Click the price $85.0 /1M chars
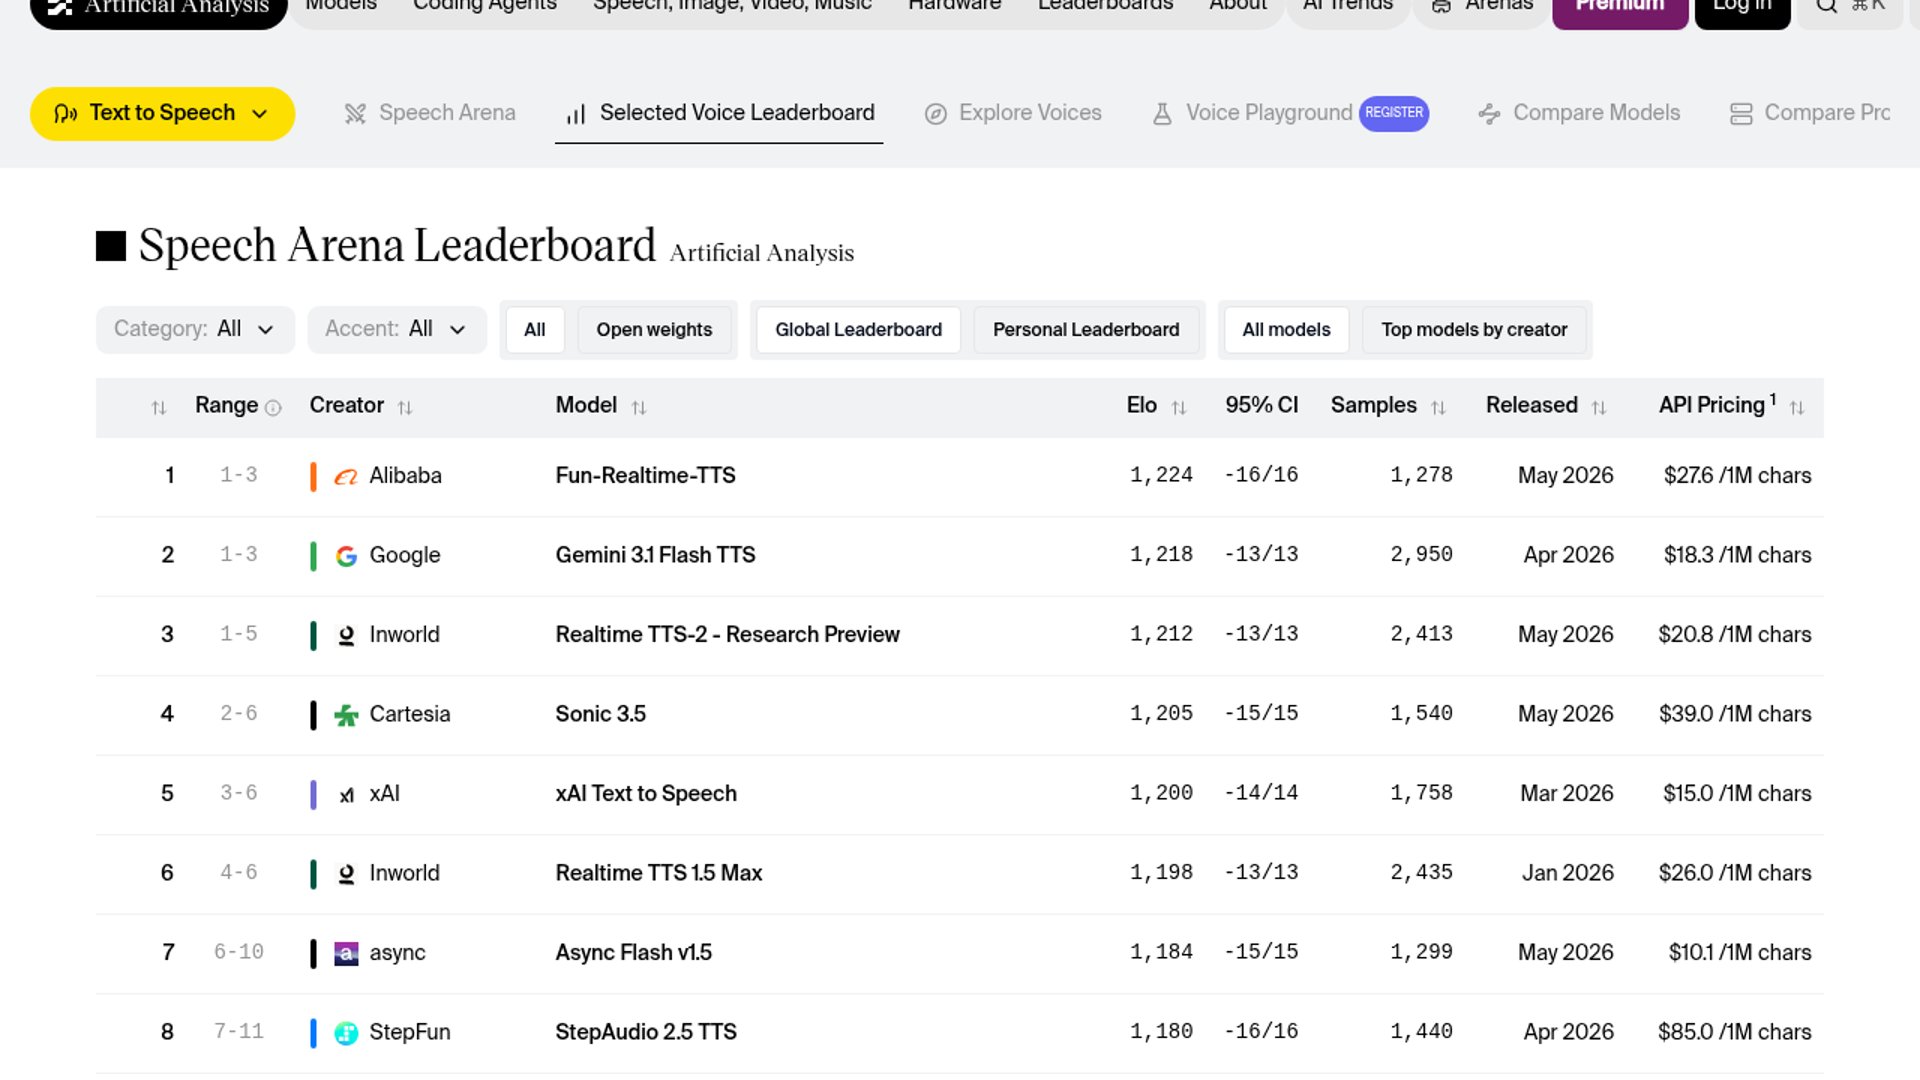 click(1734, 1032)
